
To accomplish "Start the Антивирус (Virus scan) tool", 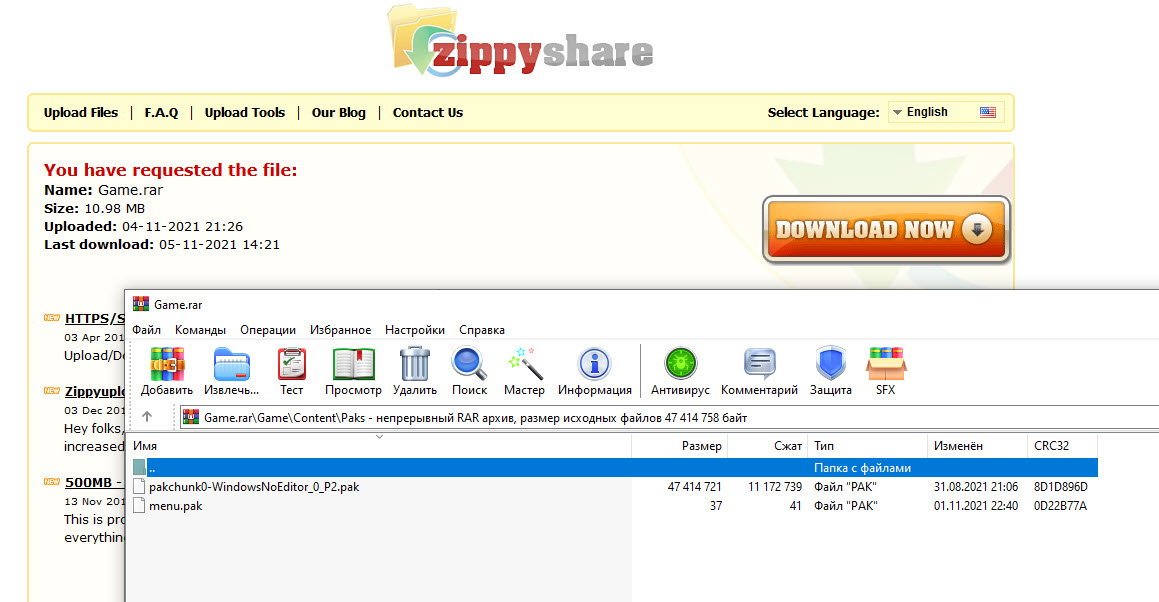I will (680, 366).
